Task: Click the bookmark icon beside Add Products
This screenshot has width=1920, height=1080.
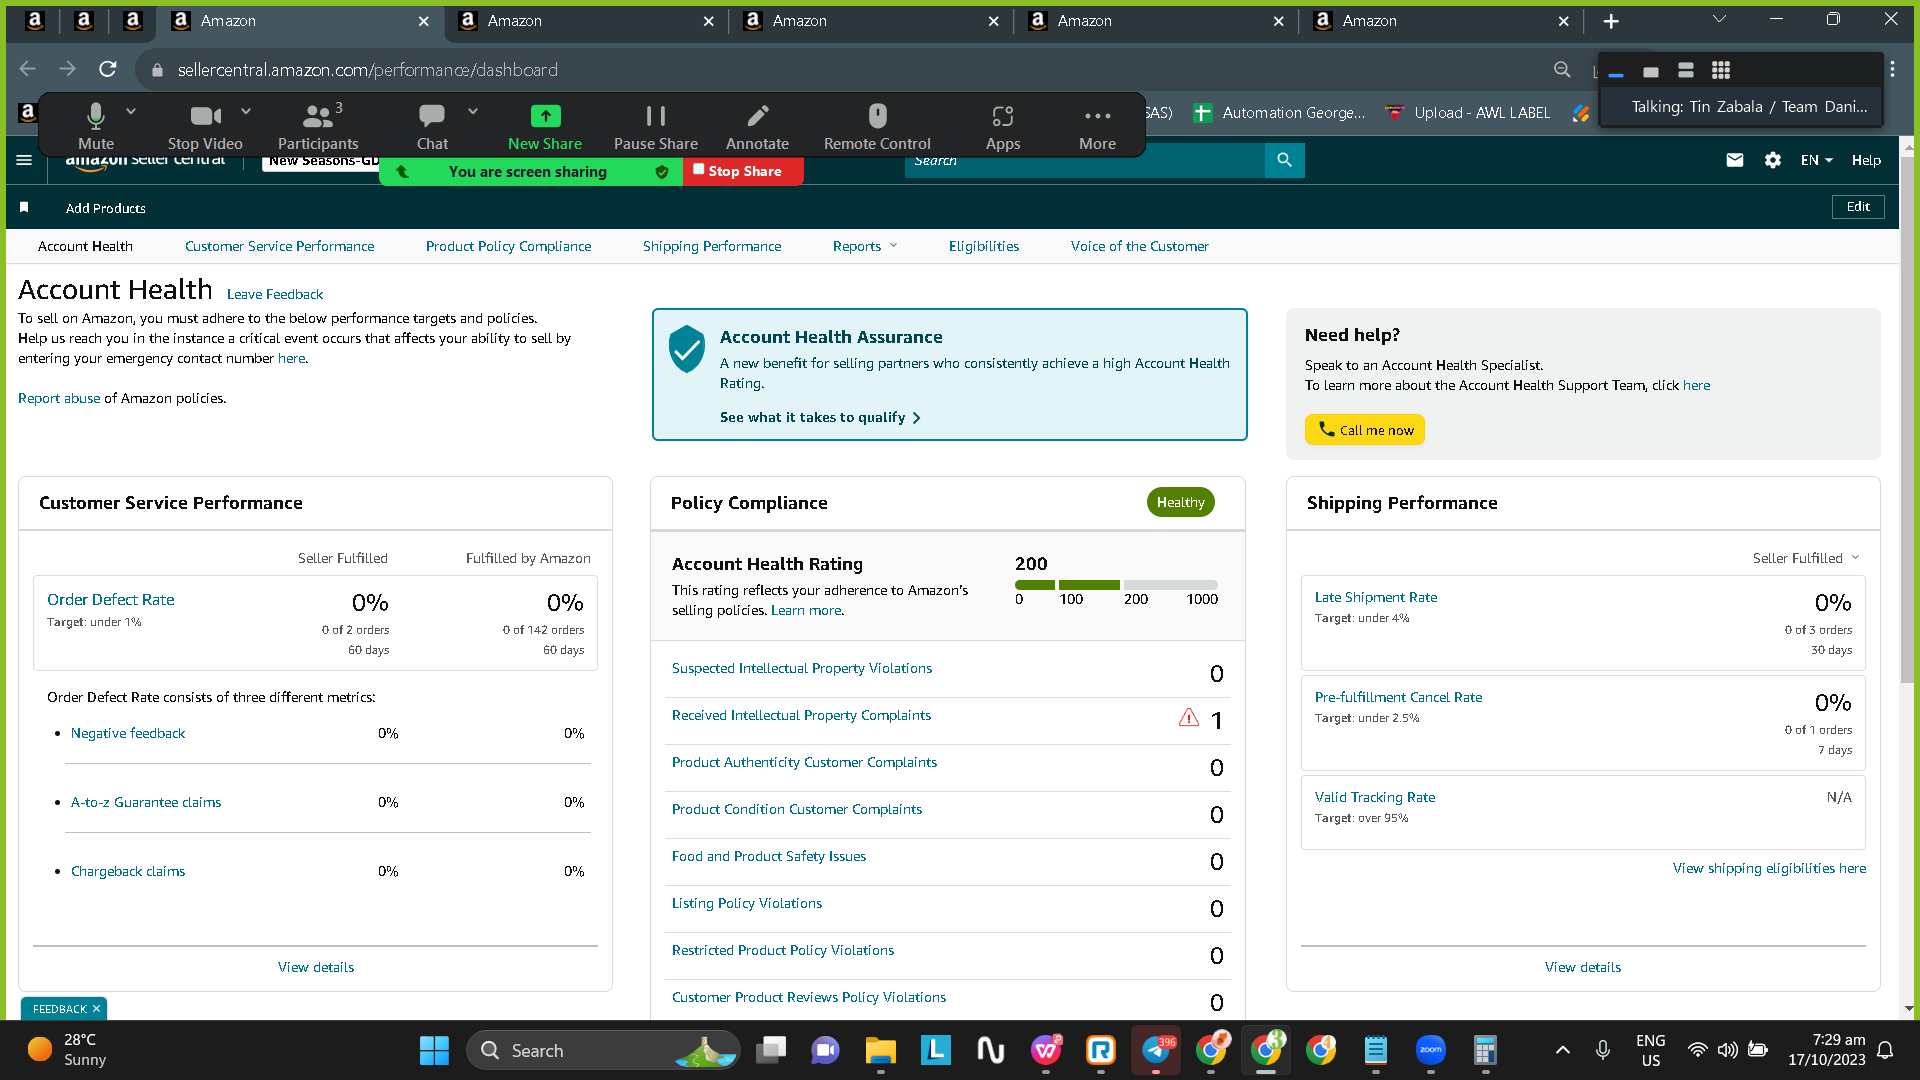Action: [x=24, y=207]
